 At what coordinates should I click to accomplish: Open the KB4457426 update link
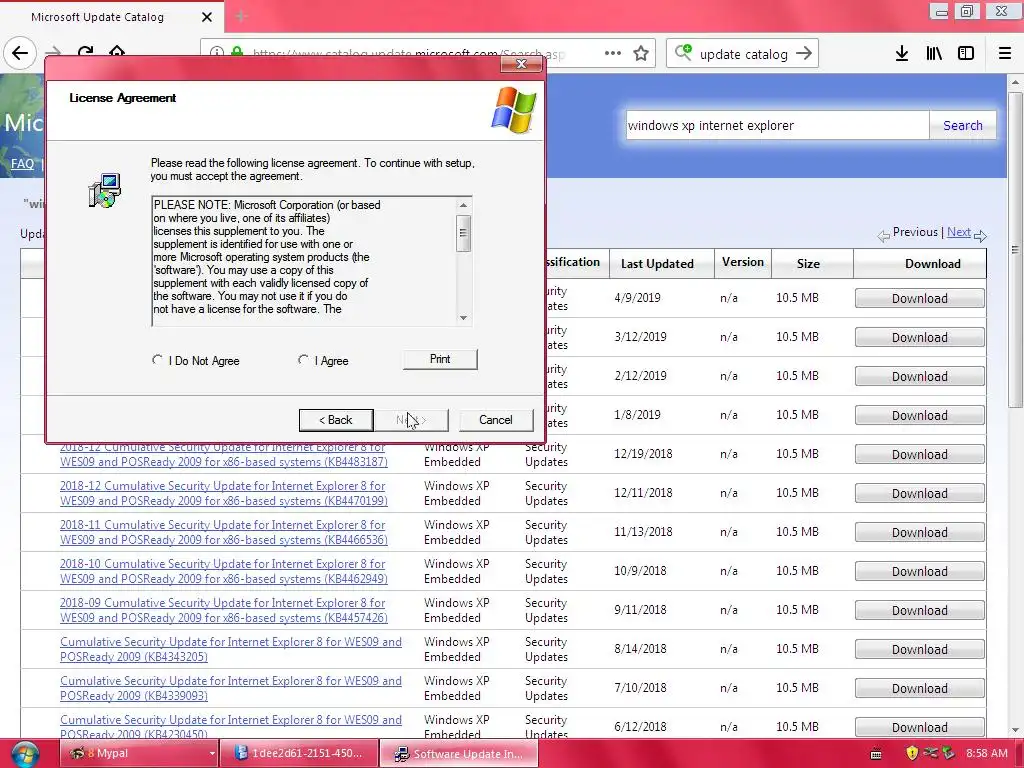pos(223,610)
